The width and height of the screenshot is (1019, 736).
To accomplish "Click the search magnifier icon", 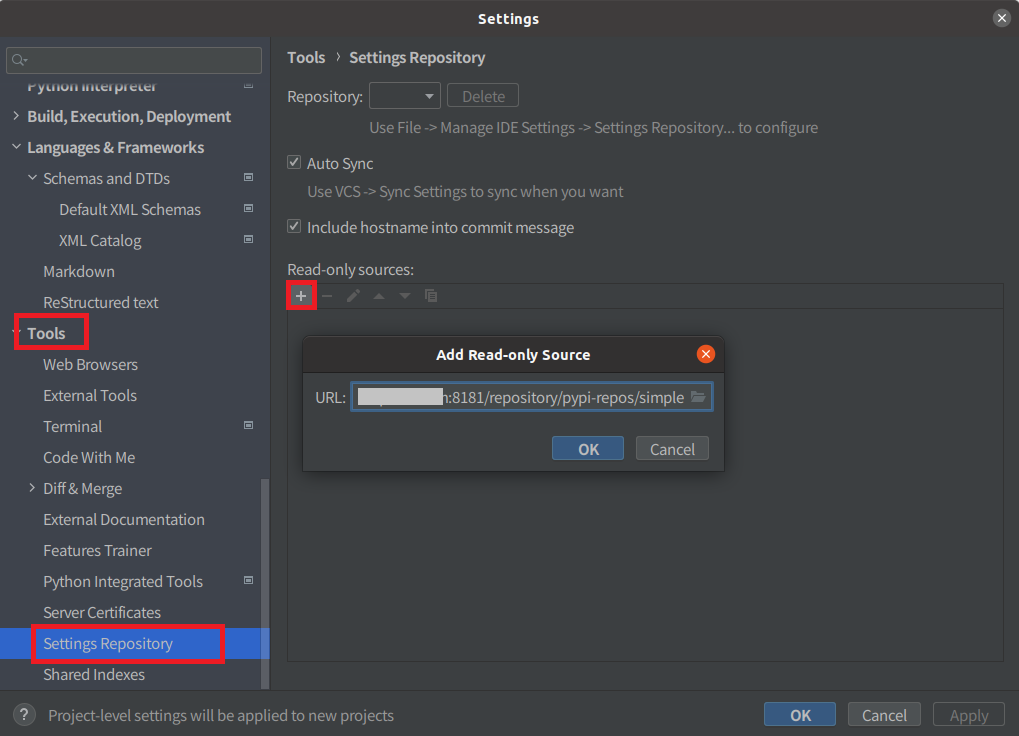I will (19, 60).
